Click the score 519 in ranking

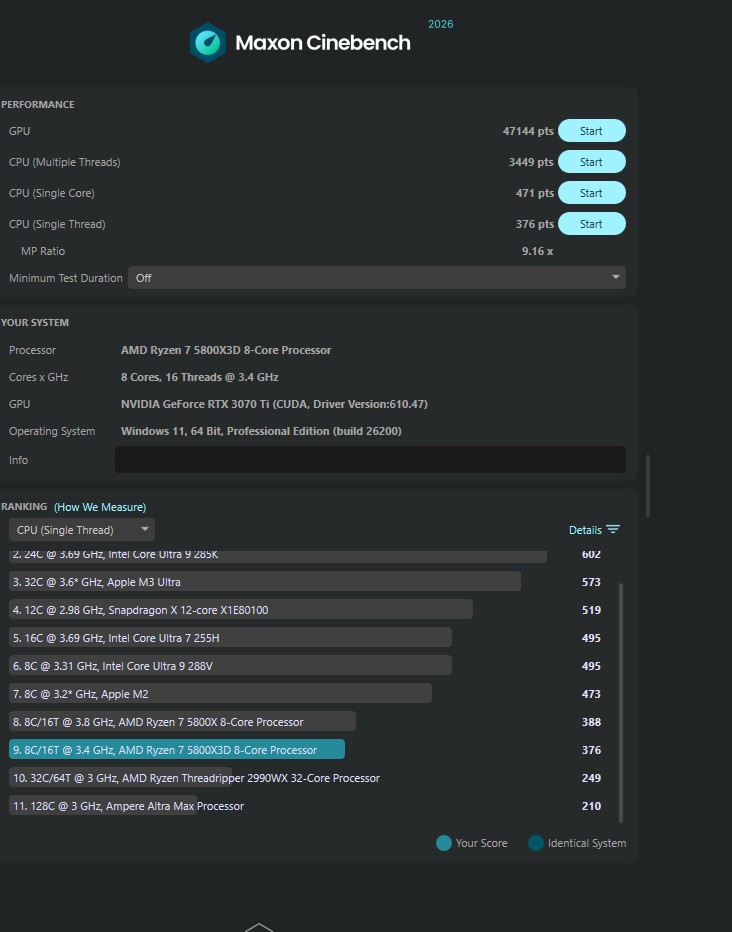(x=591, y=610)
